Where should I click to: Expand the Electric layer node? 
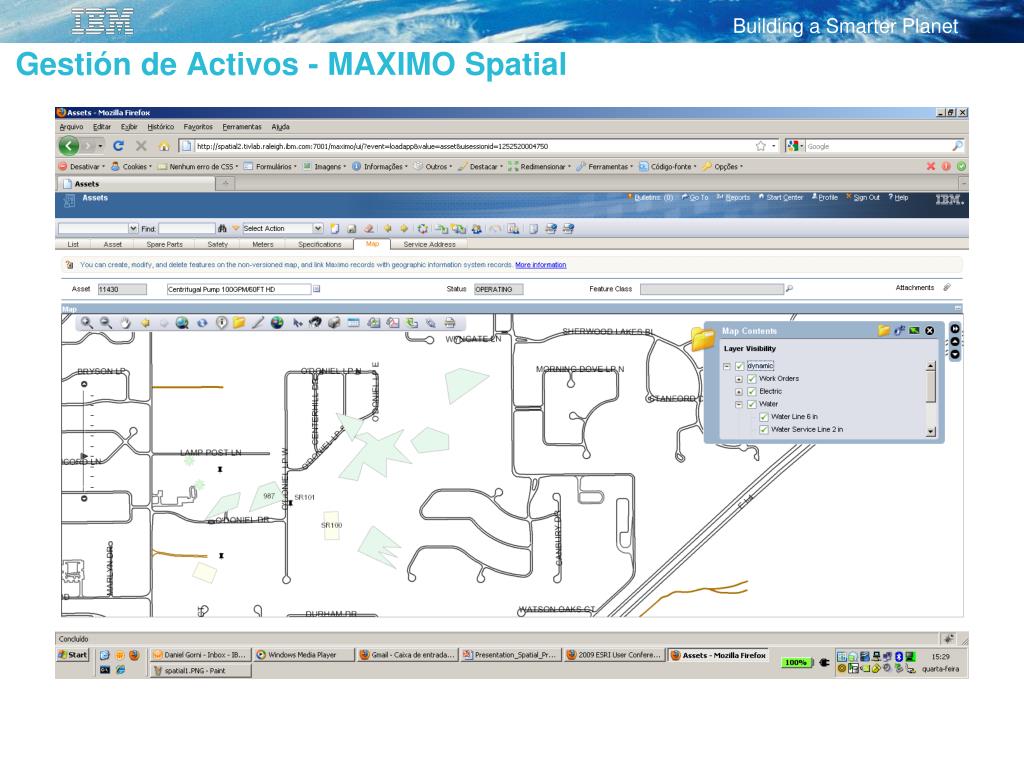[x=739, y=392]
